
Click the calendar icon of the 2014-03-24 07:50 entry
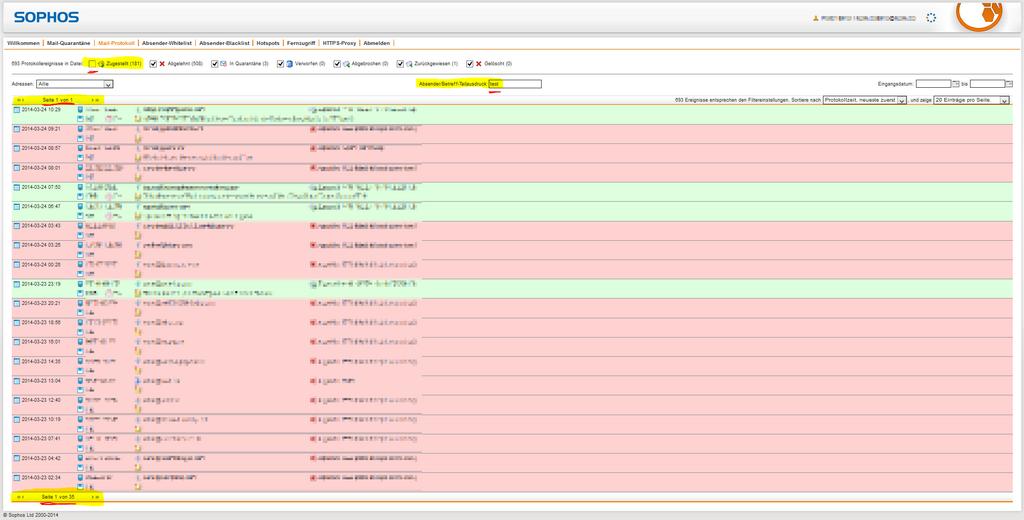tap(17, 187)
